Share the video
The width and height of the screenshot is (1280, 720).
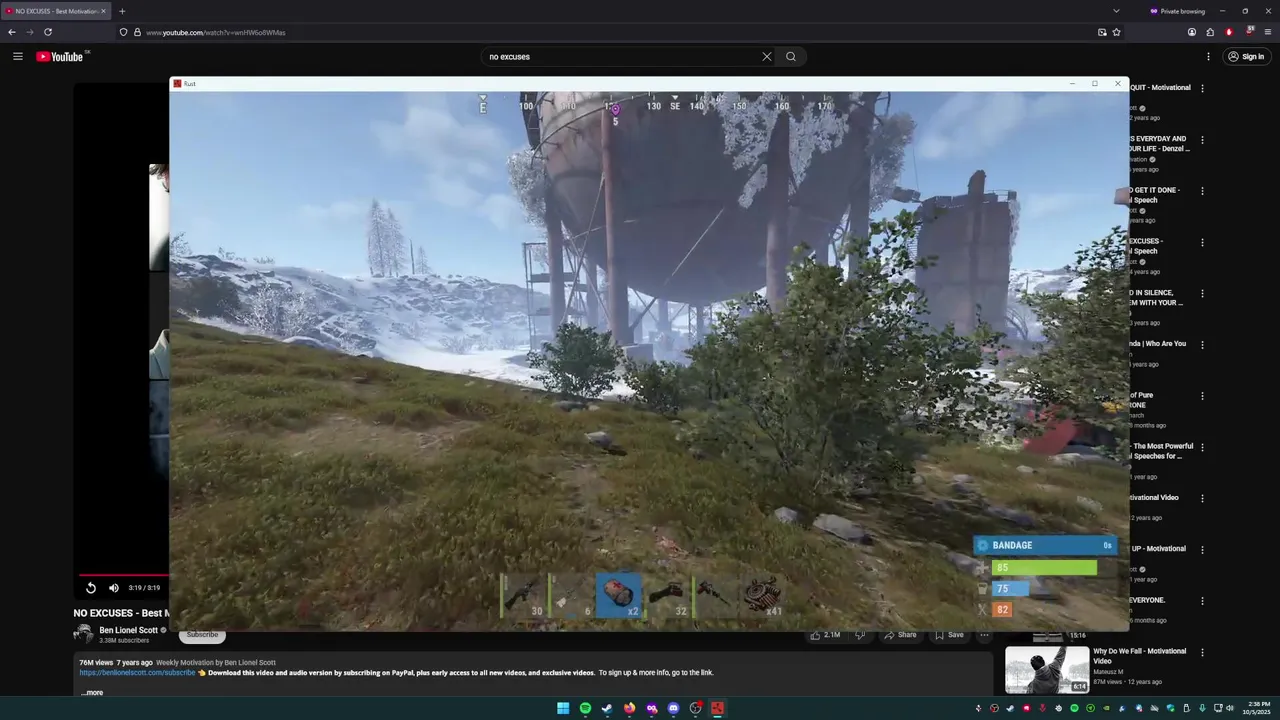click(x=899, y=635)
